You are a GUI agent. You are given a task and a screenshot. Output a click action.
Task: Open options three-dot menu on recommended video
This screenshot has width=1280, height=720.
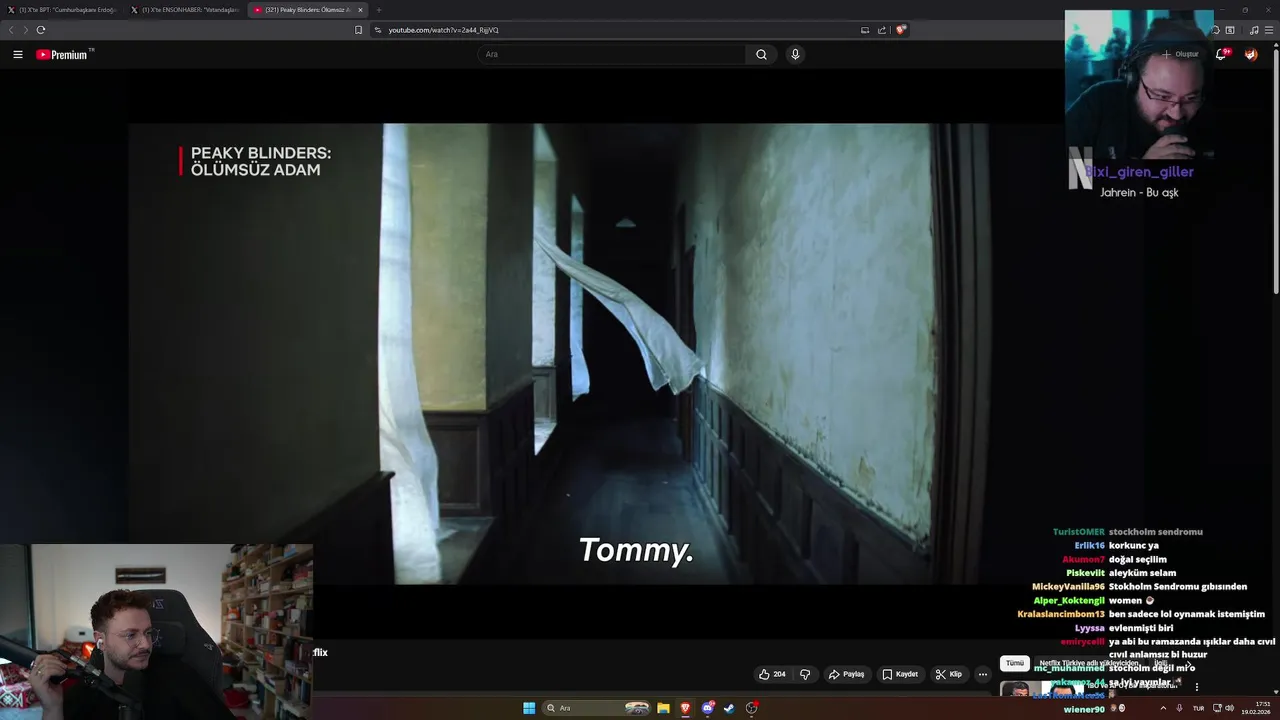click(1196, 687)
